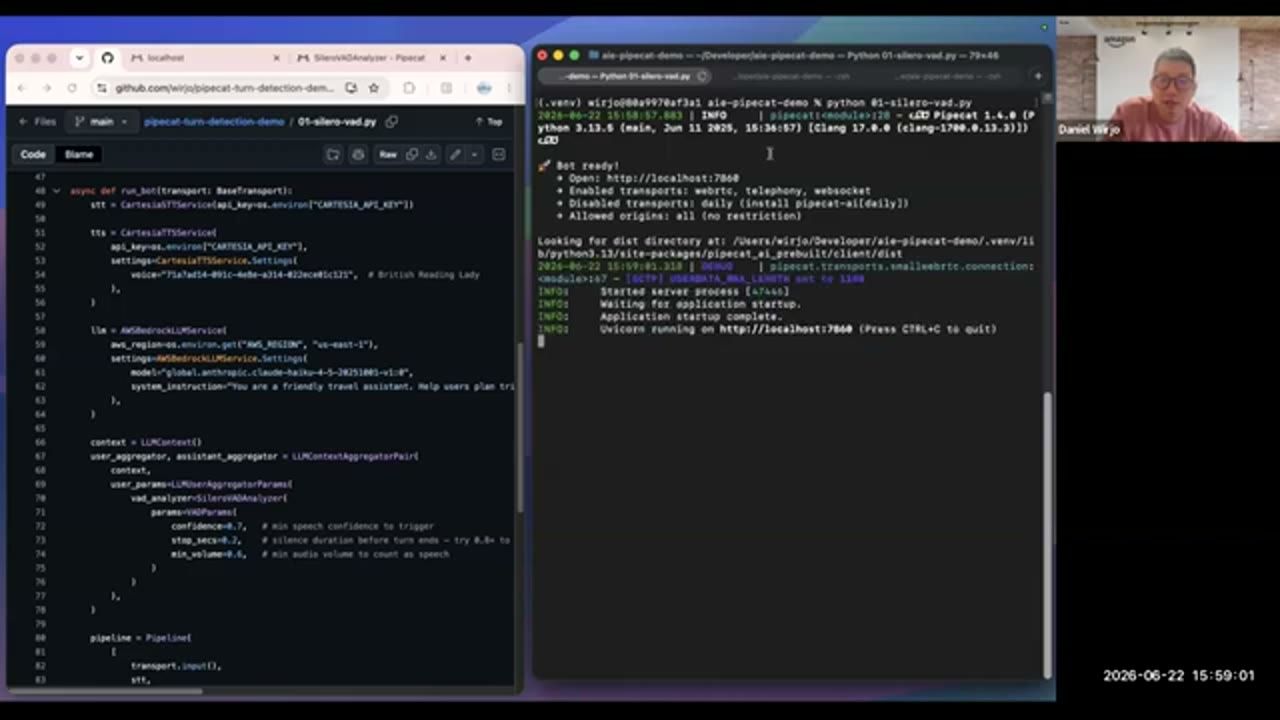Open the main branch selector dropdown
Viewport: 1280px width, 720px height.
pyautogui.click(x=101, y=122)
